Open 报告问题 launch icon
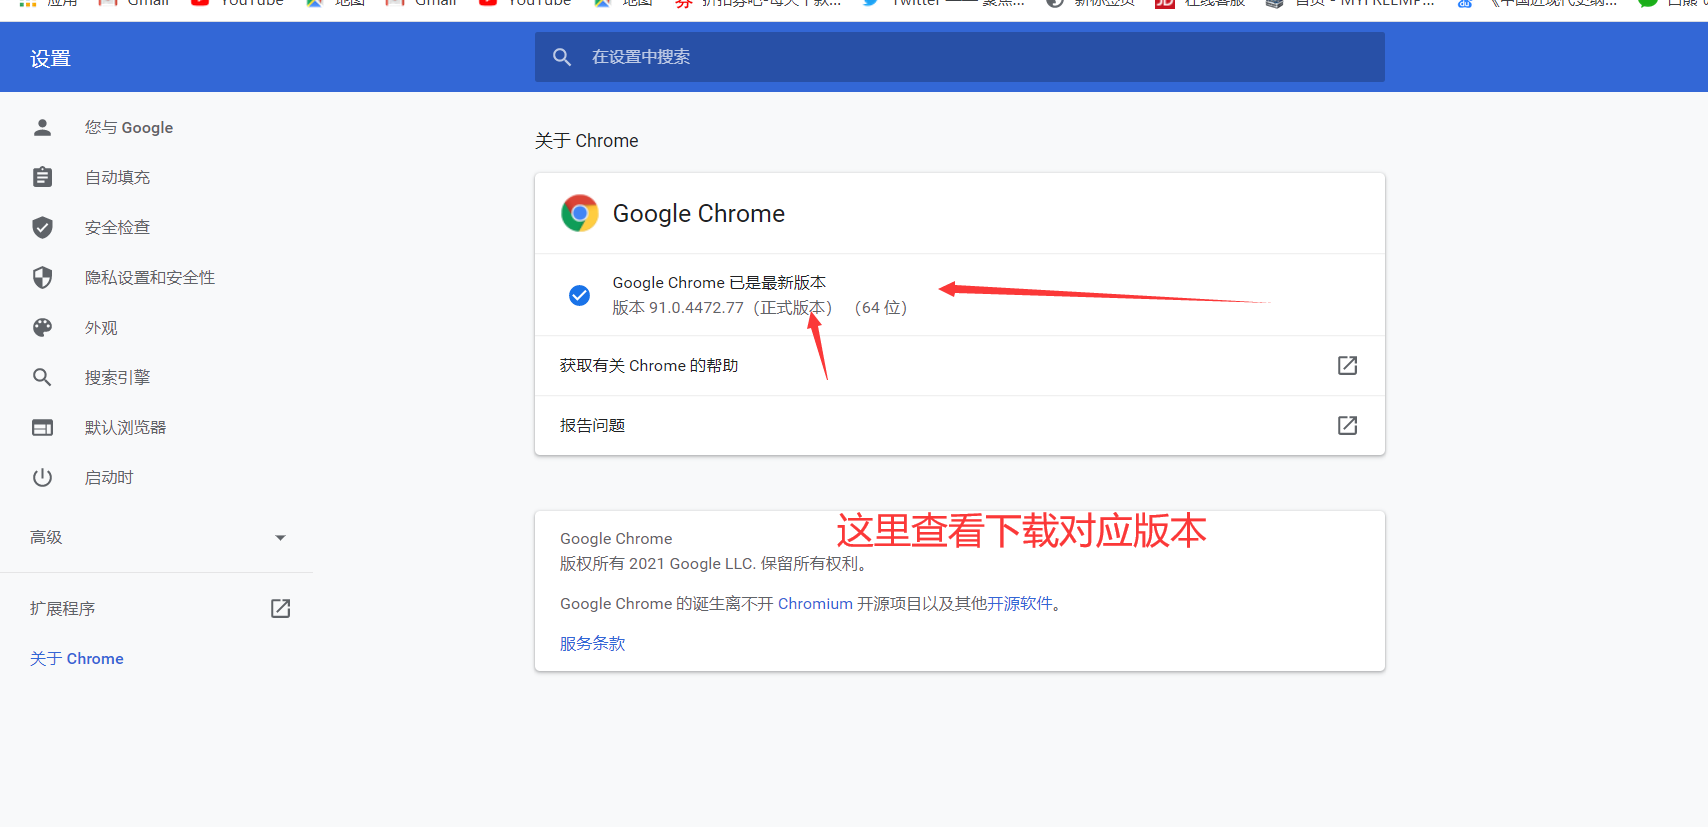This screenshot has height=827, width=1708. (x=1347, y=425)
